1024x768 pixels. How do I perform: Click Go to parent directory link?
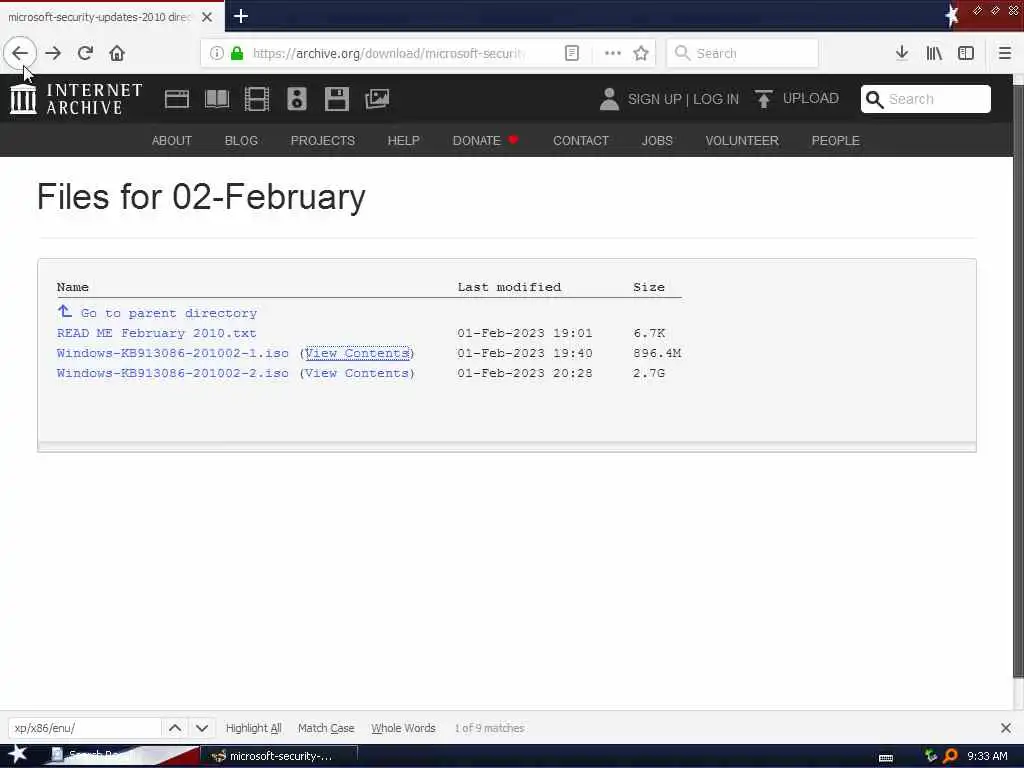168,313
